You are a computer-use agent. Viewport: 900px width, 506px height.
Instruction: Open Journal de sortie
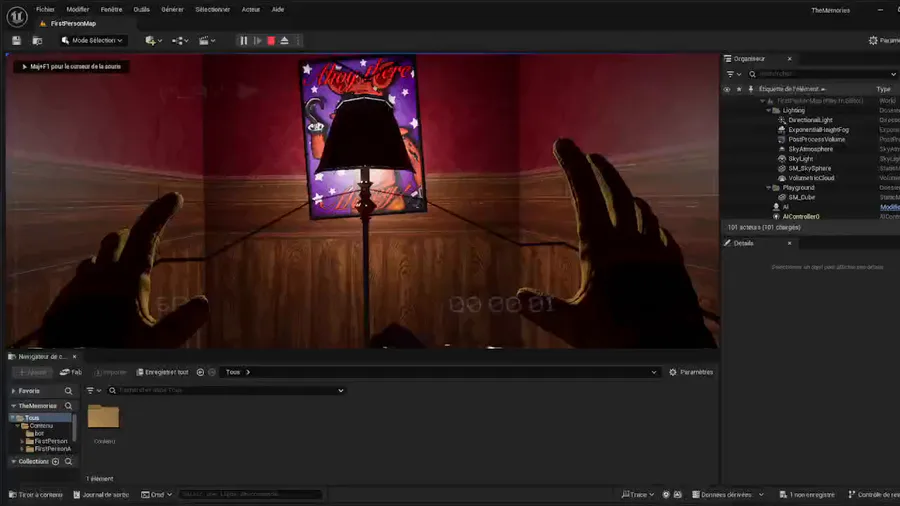101,495
